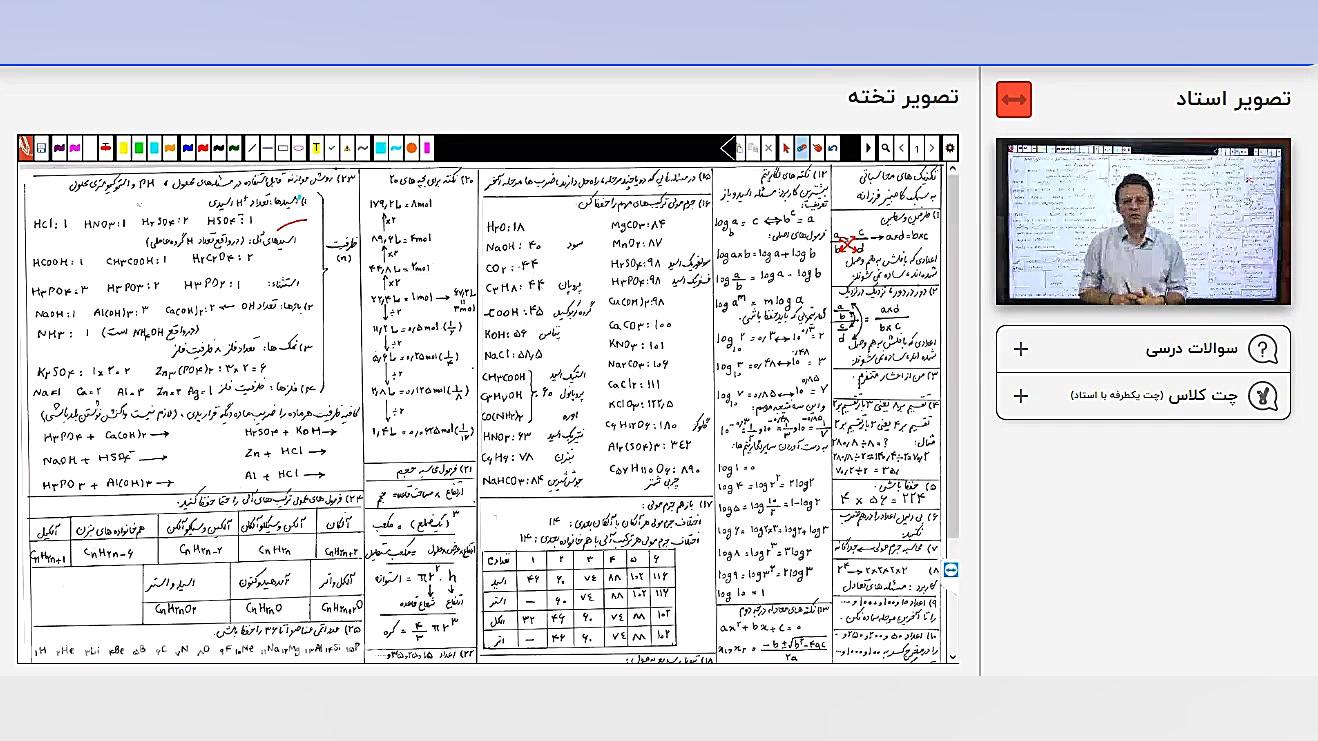Collapse the toolbar with the white triangle arrow
Image resolution: width=1318 pixels, height=741 pixels.
click(x=727, y=148)
